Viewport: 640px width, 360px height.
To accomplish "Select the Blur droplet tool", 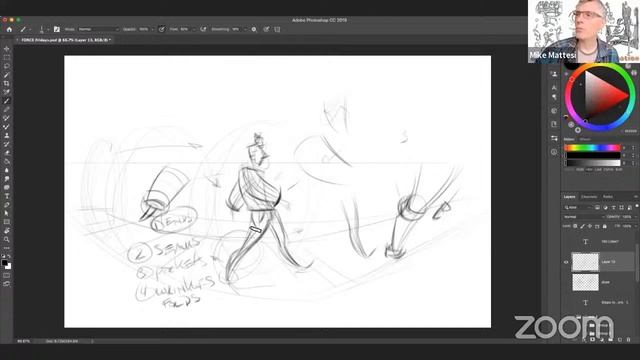I will (7, 170).
